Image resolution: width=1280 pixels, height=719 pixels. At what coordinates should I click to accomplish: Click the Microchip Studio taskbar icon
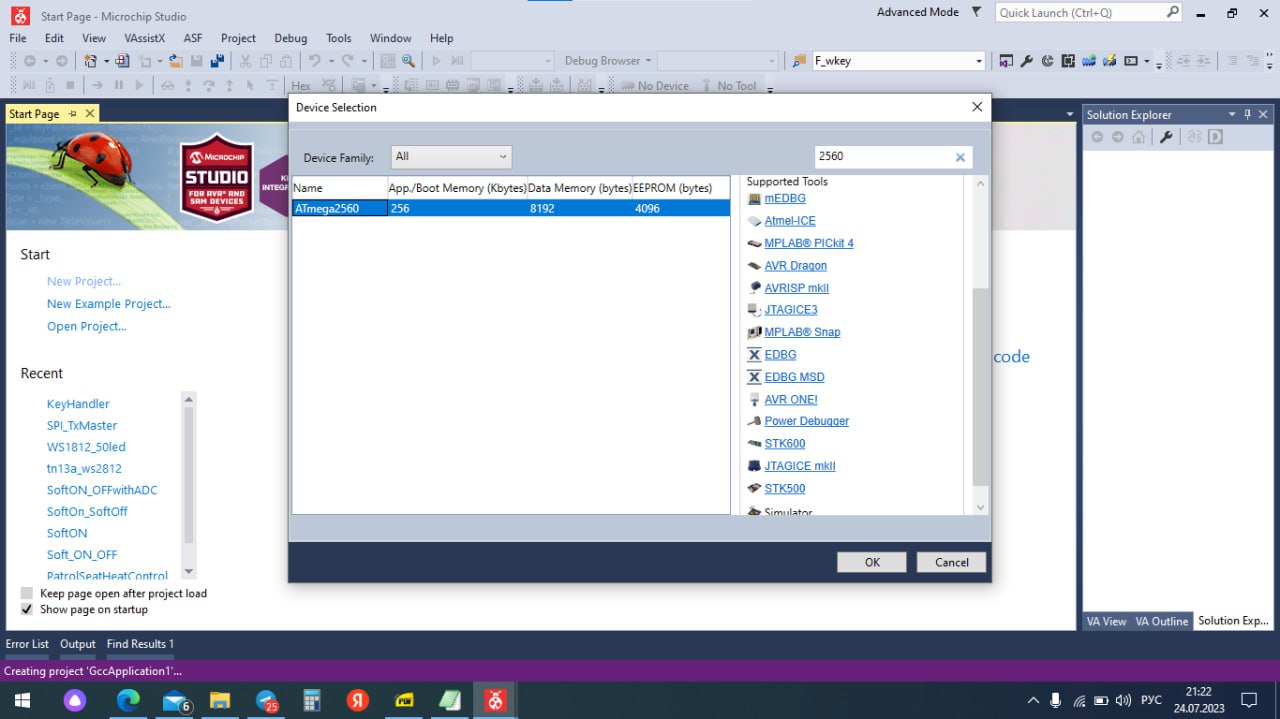tap(495, 700)
